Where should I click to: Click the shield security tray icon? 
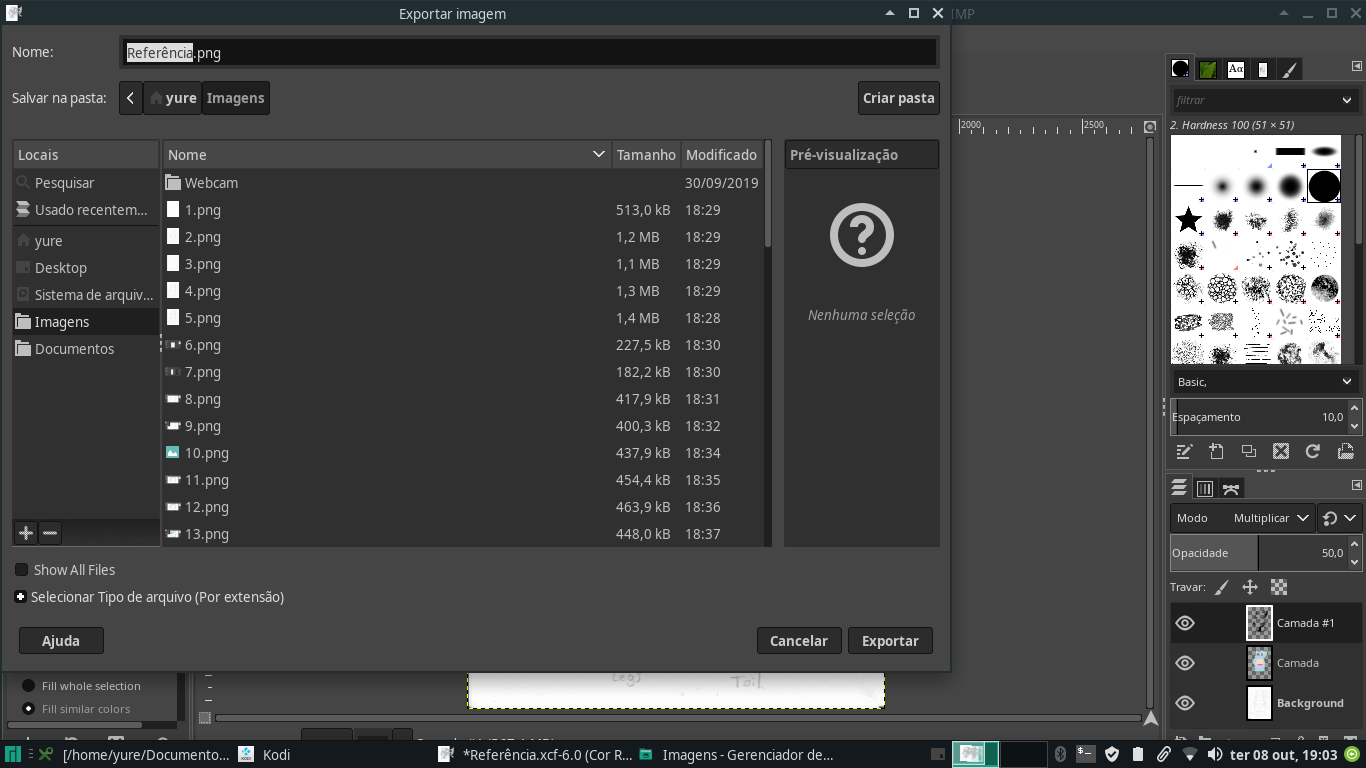1111,754
